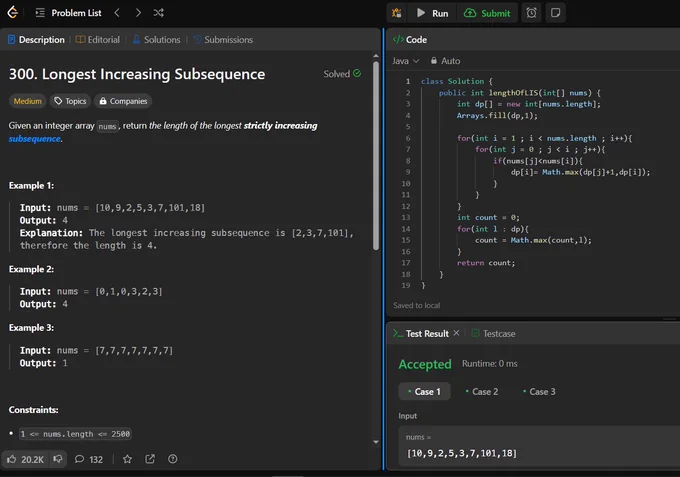
Task: Close the Test Result tab
Action: (x=456, y=333)
